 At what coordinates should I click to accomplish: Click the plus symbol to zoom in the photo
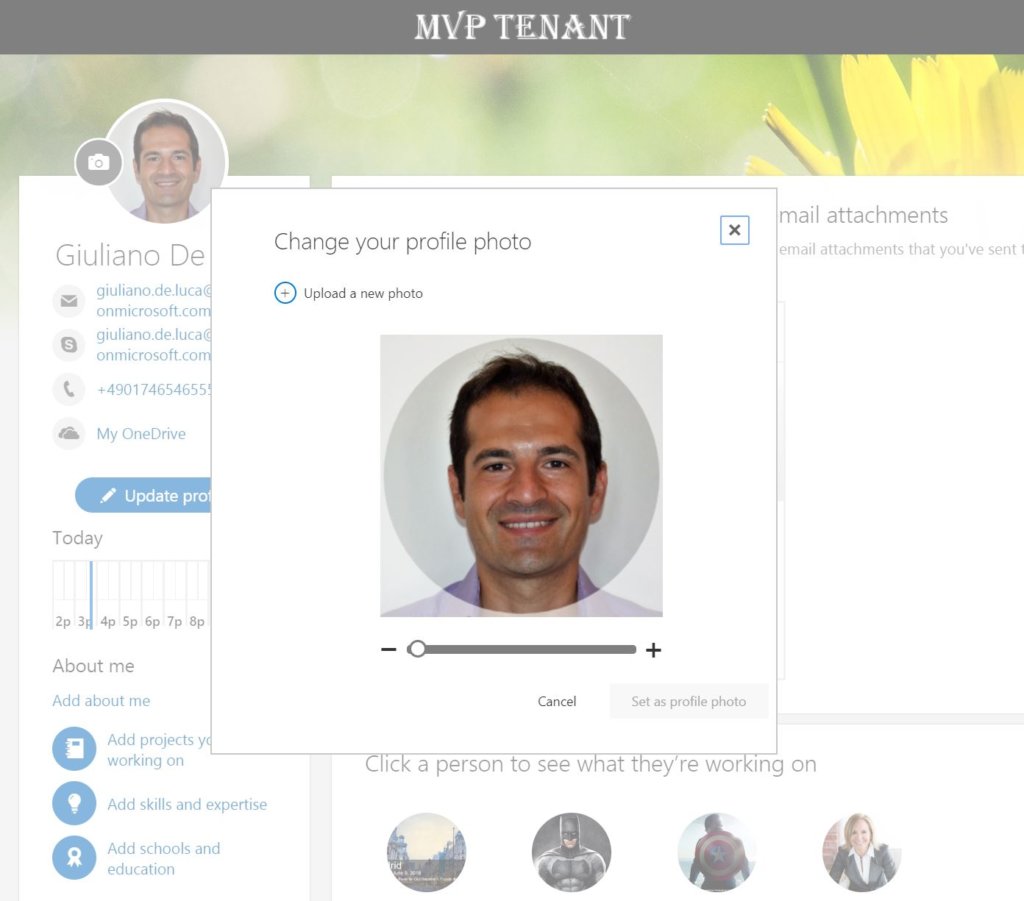(654, 649)
